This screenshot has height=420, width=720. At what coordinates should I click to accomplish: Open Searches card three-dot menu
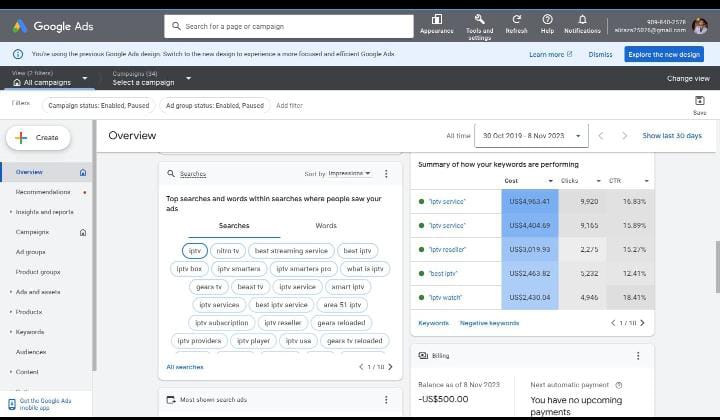point(386,174)
